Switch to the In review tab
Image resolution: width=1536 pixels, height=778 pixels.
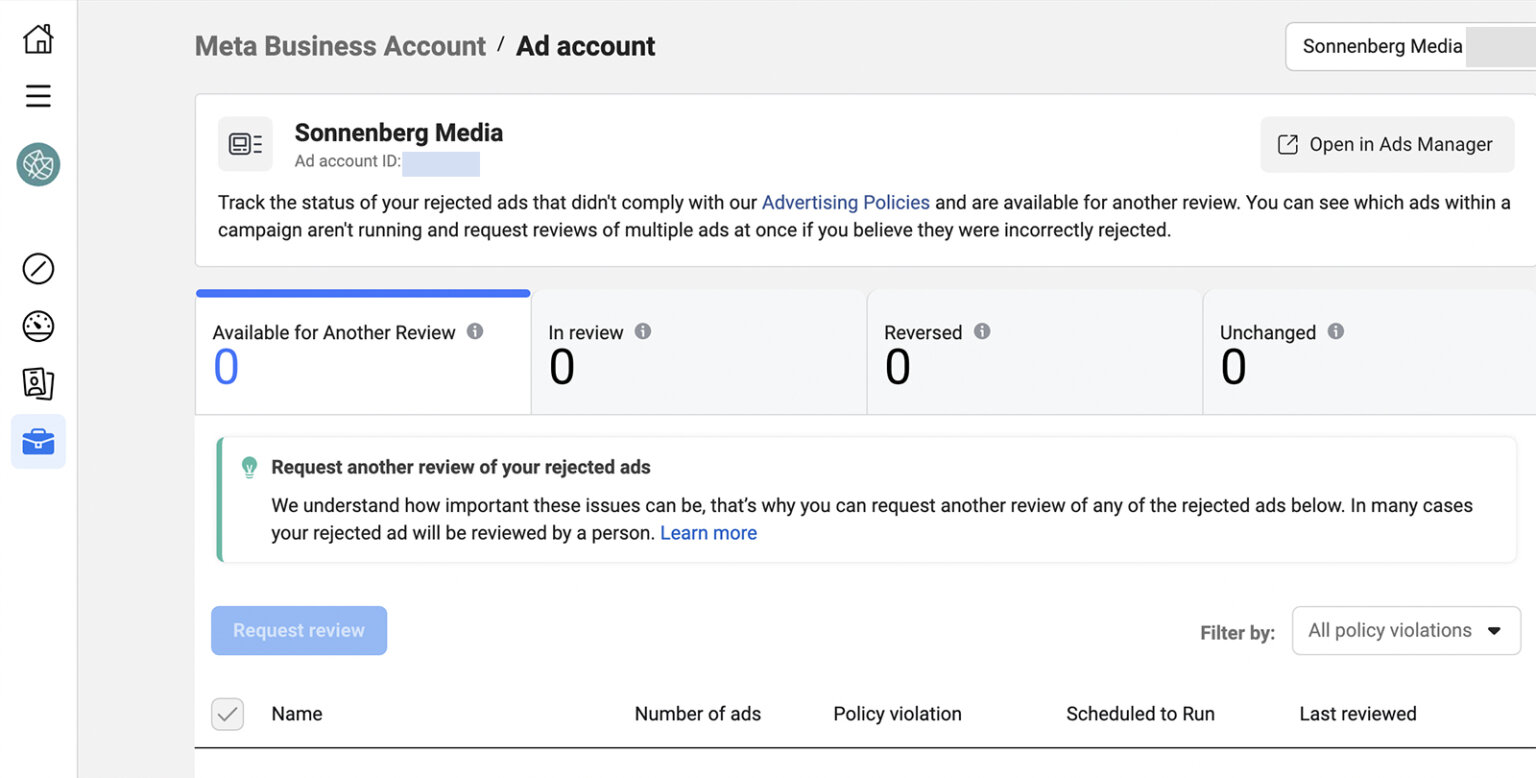[698, 352]
